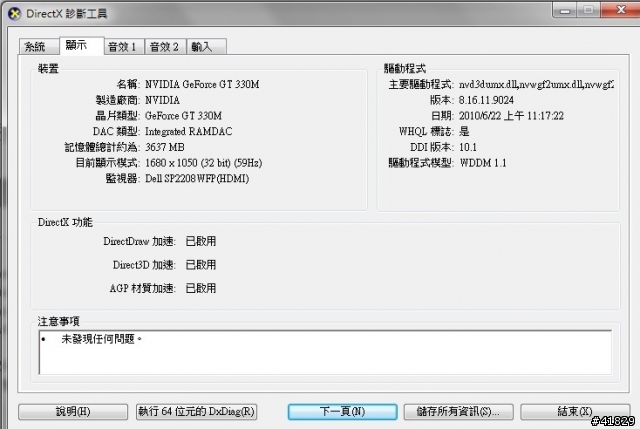Switch to the 系統 tab
The image size is (640, 429).
pos(39,47)
